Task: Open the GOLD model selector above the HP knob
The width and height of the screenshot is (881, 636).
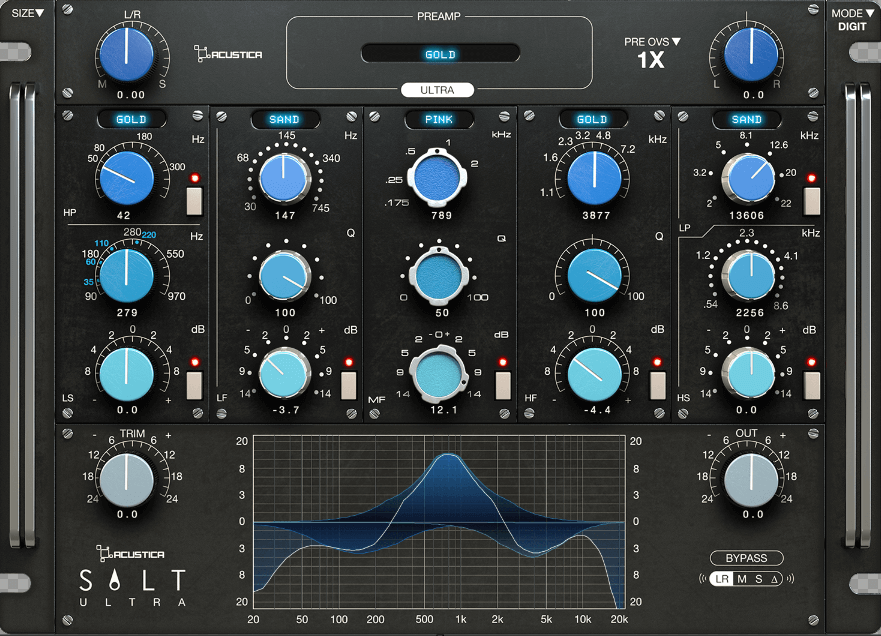Action: tap(131, 119)
